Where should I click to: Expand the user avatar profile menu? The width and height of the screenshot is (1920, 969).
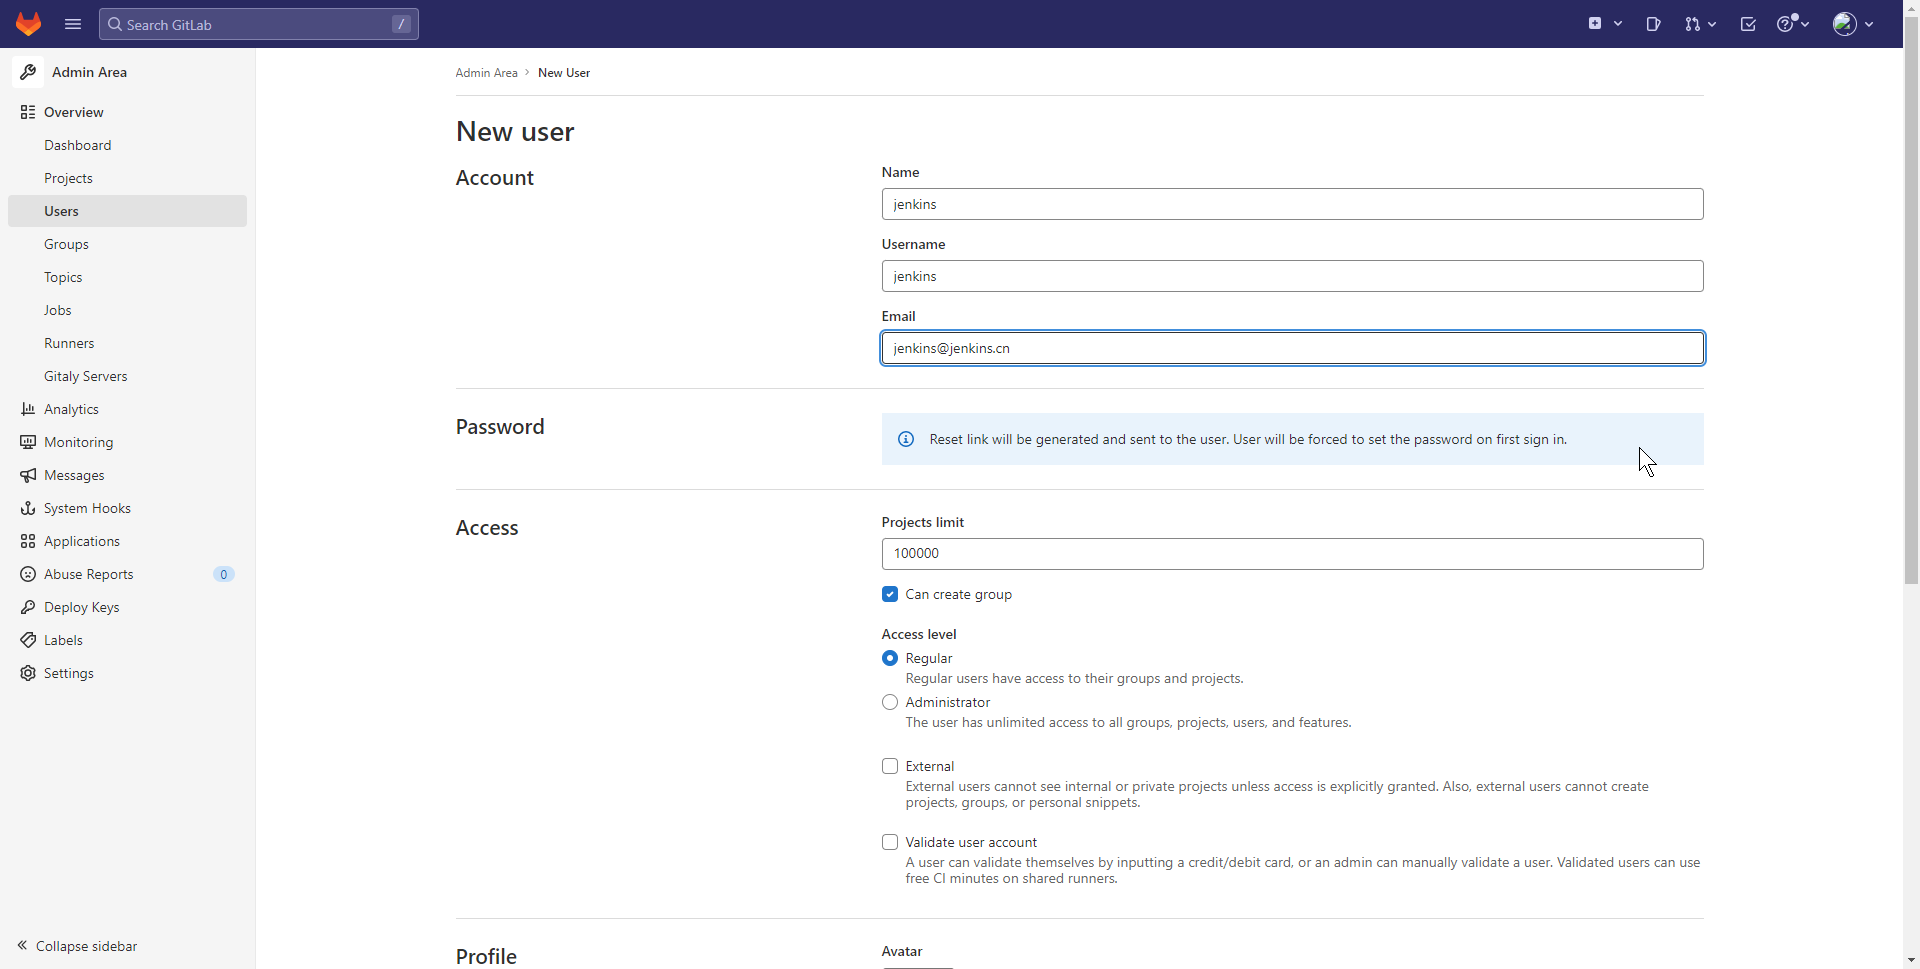(1852, 24)
